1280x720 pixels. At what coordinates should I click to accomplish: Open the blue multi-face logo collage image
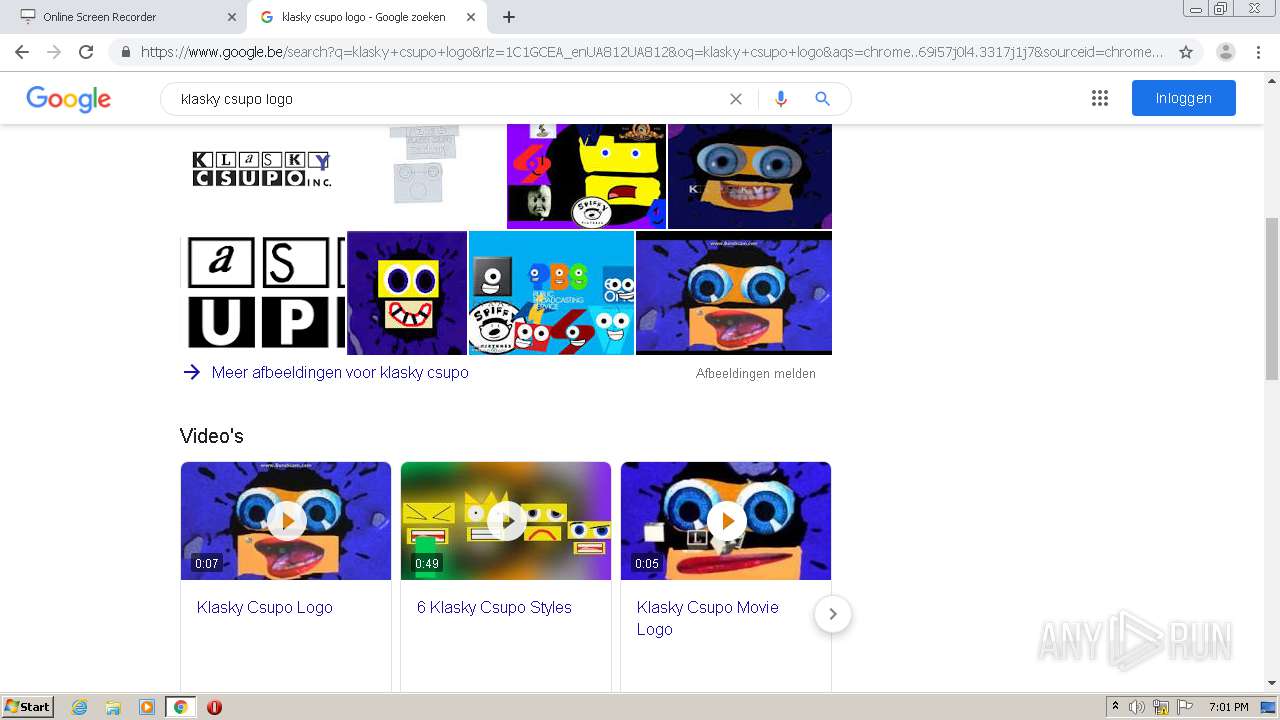pos(551,293)
